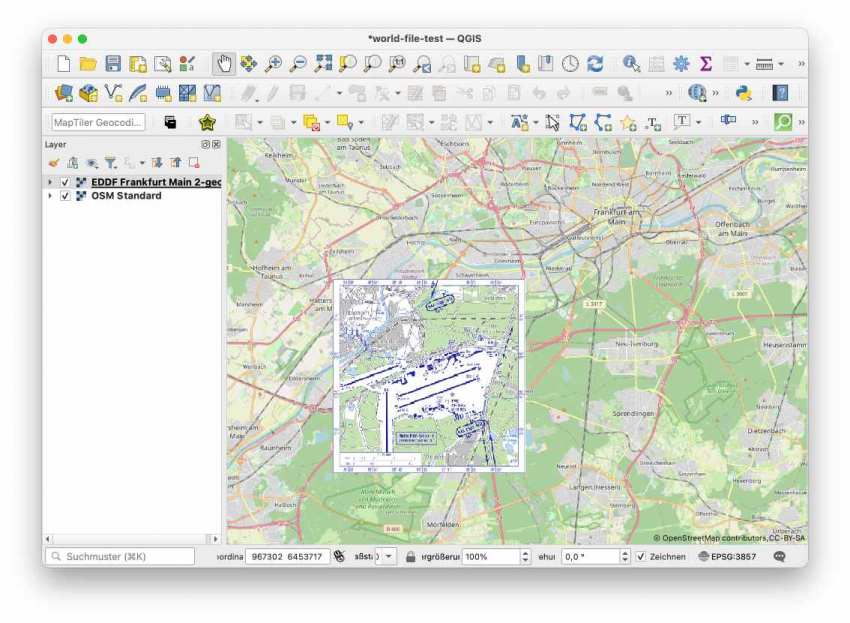Refresh the map canvas

tap(595, 64)
